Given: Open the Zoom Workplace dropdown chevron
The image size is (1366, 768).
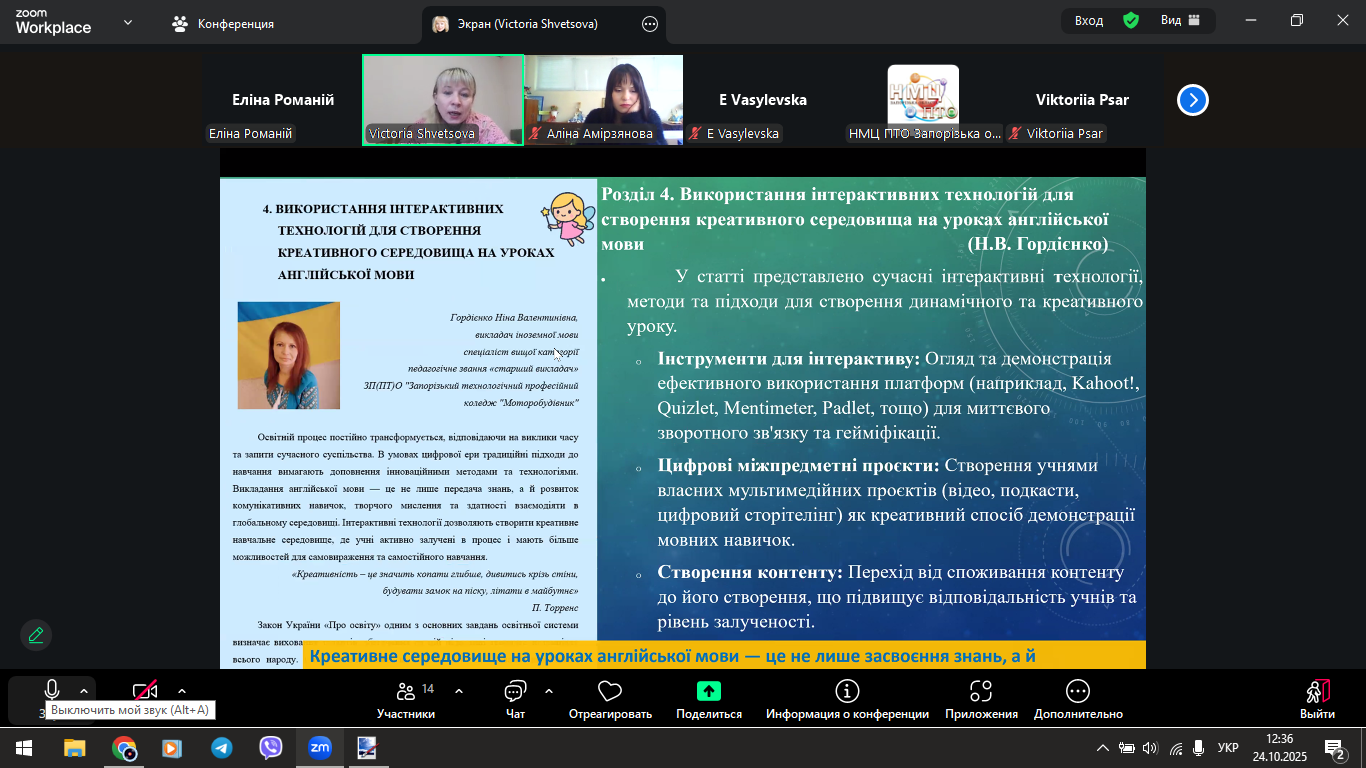Looking at the screenshot, I should point(128,23).
